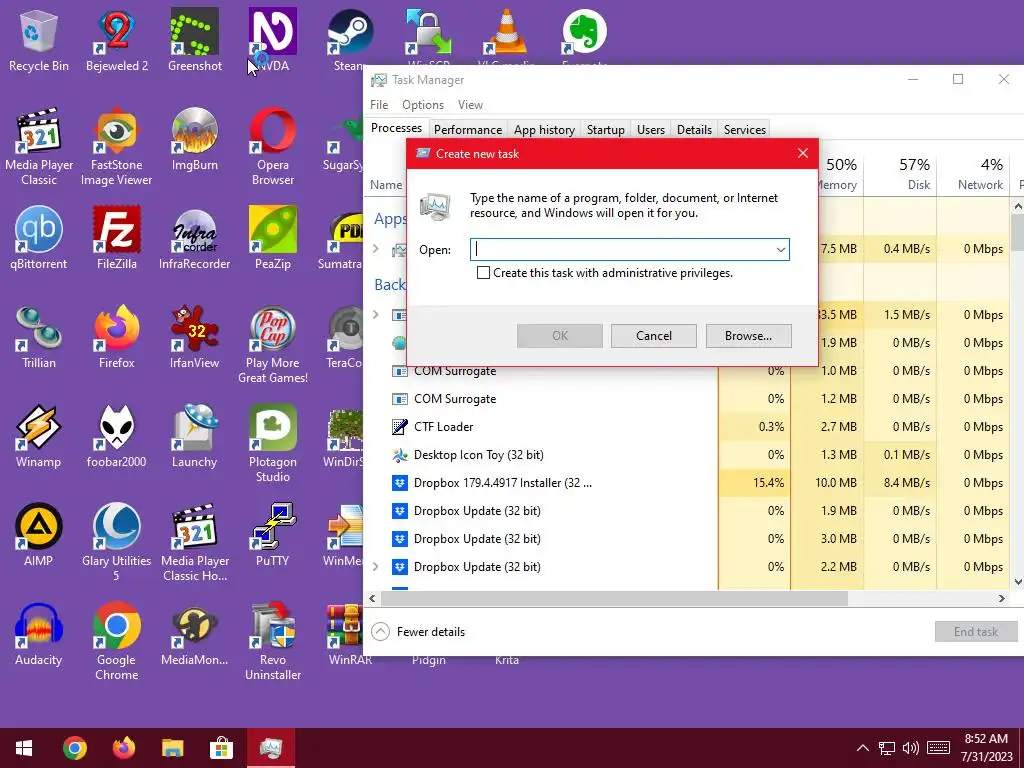The image size is (1024, 768).
Task: Switch to the Performance tab
Action: pos(468,129)
